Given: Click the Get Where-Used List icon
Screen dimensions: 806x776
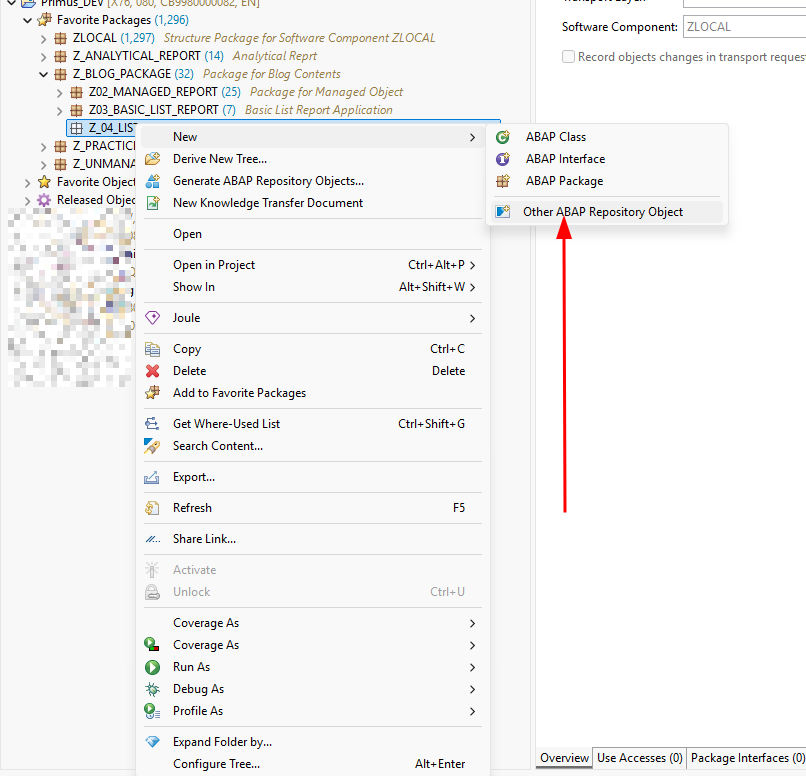Looking at the screenshot, I should point(153,424).
